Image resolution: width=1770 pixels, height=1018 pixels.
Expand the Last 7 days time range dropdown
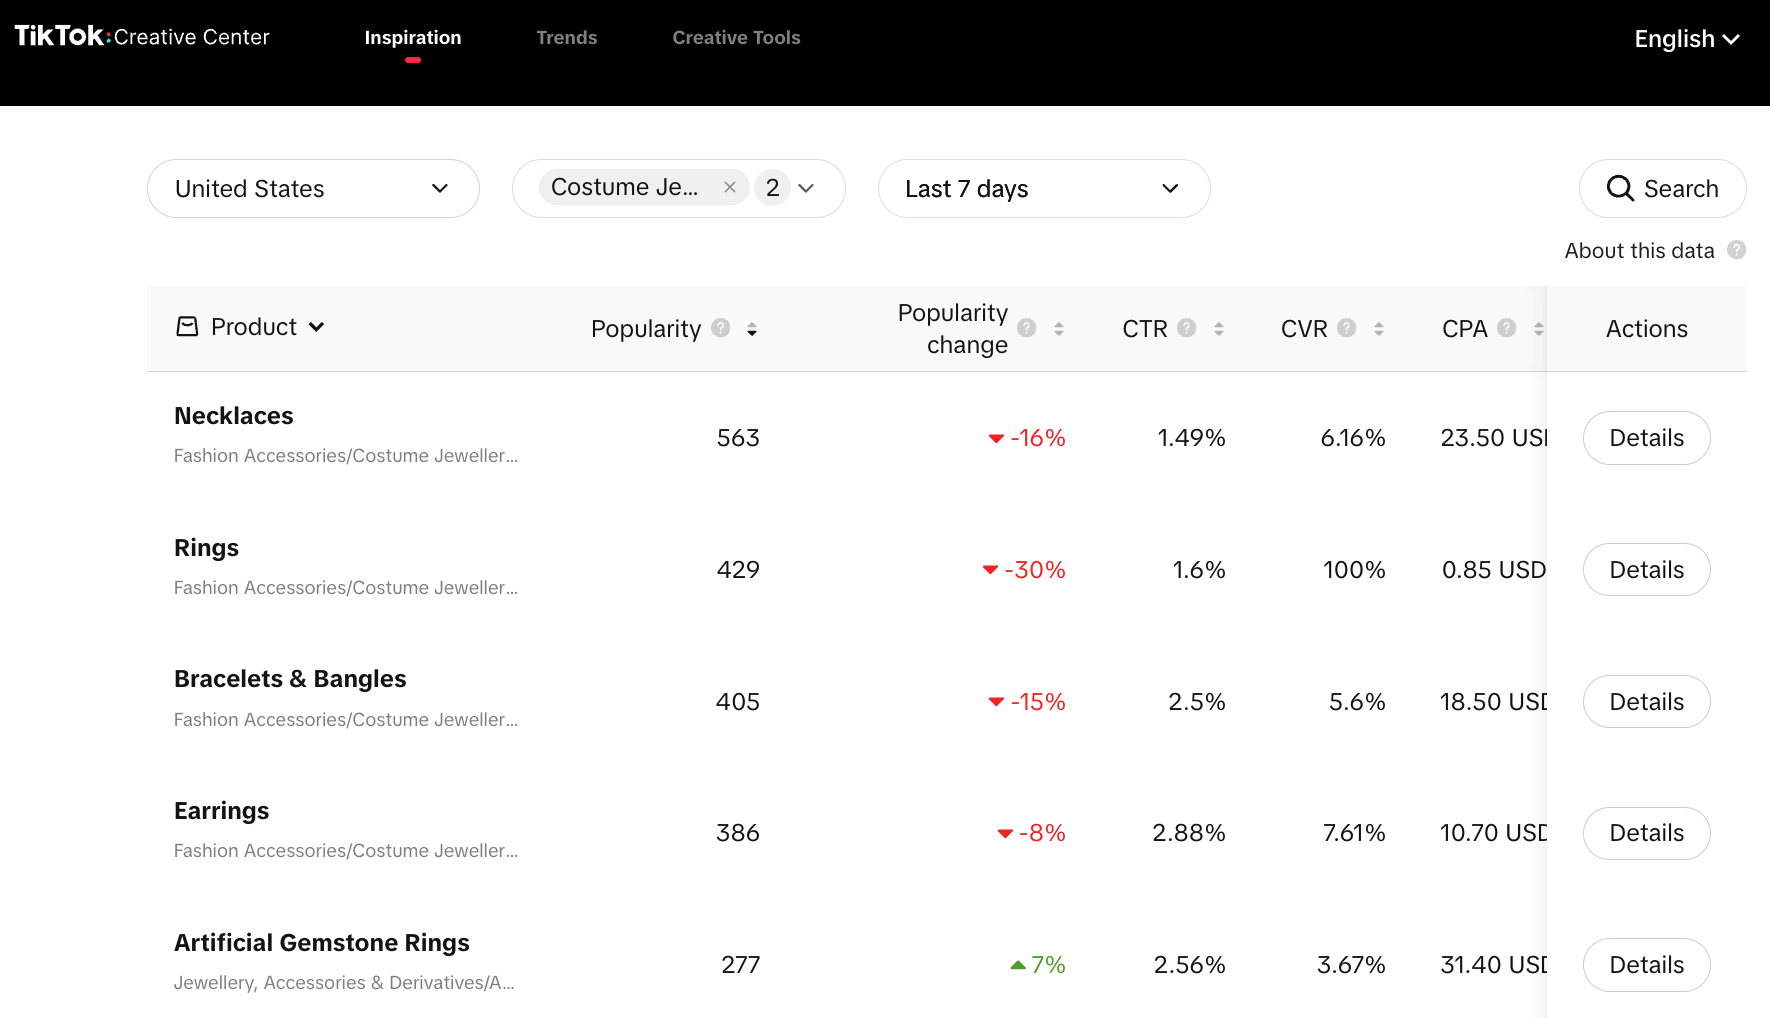point(1043,189)
